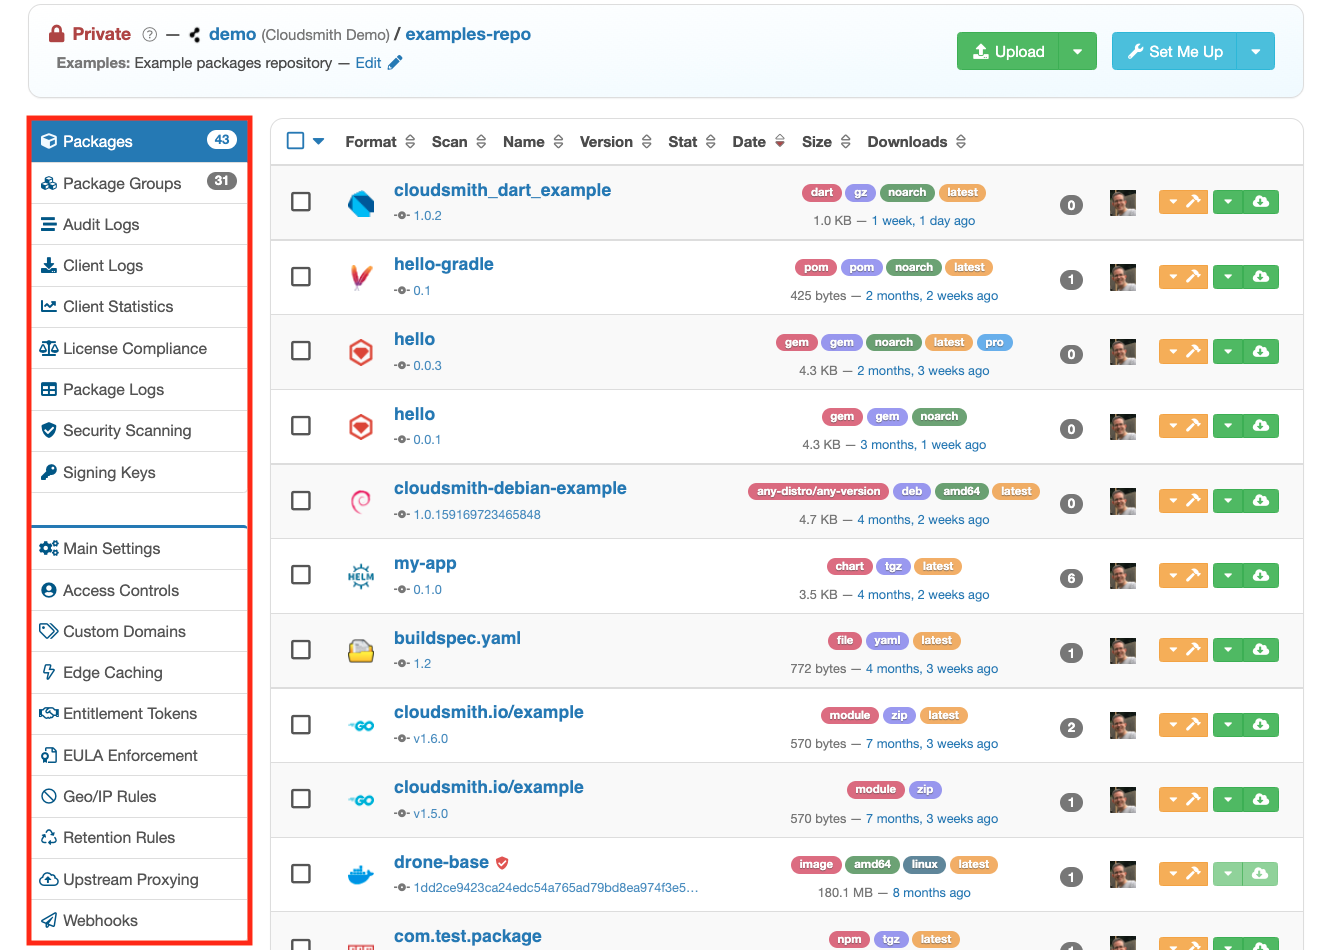Click the help question mark beside Private
The height and width of the screenshot is (950, 1323).
(150, 34)
